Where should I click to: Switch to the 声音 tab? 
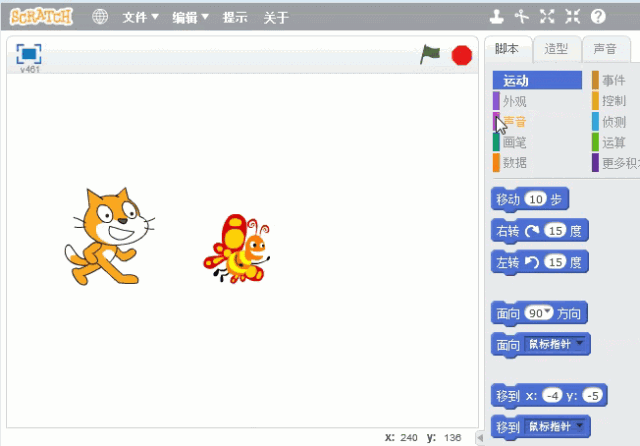[605, 49]
